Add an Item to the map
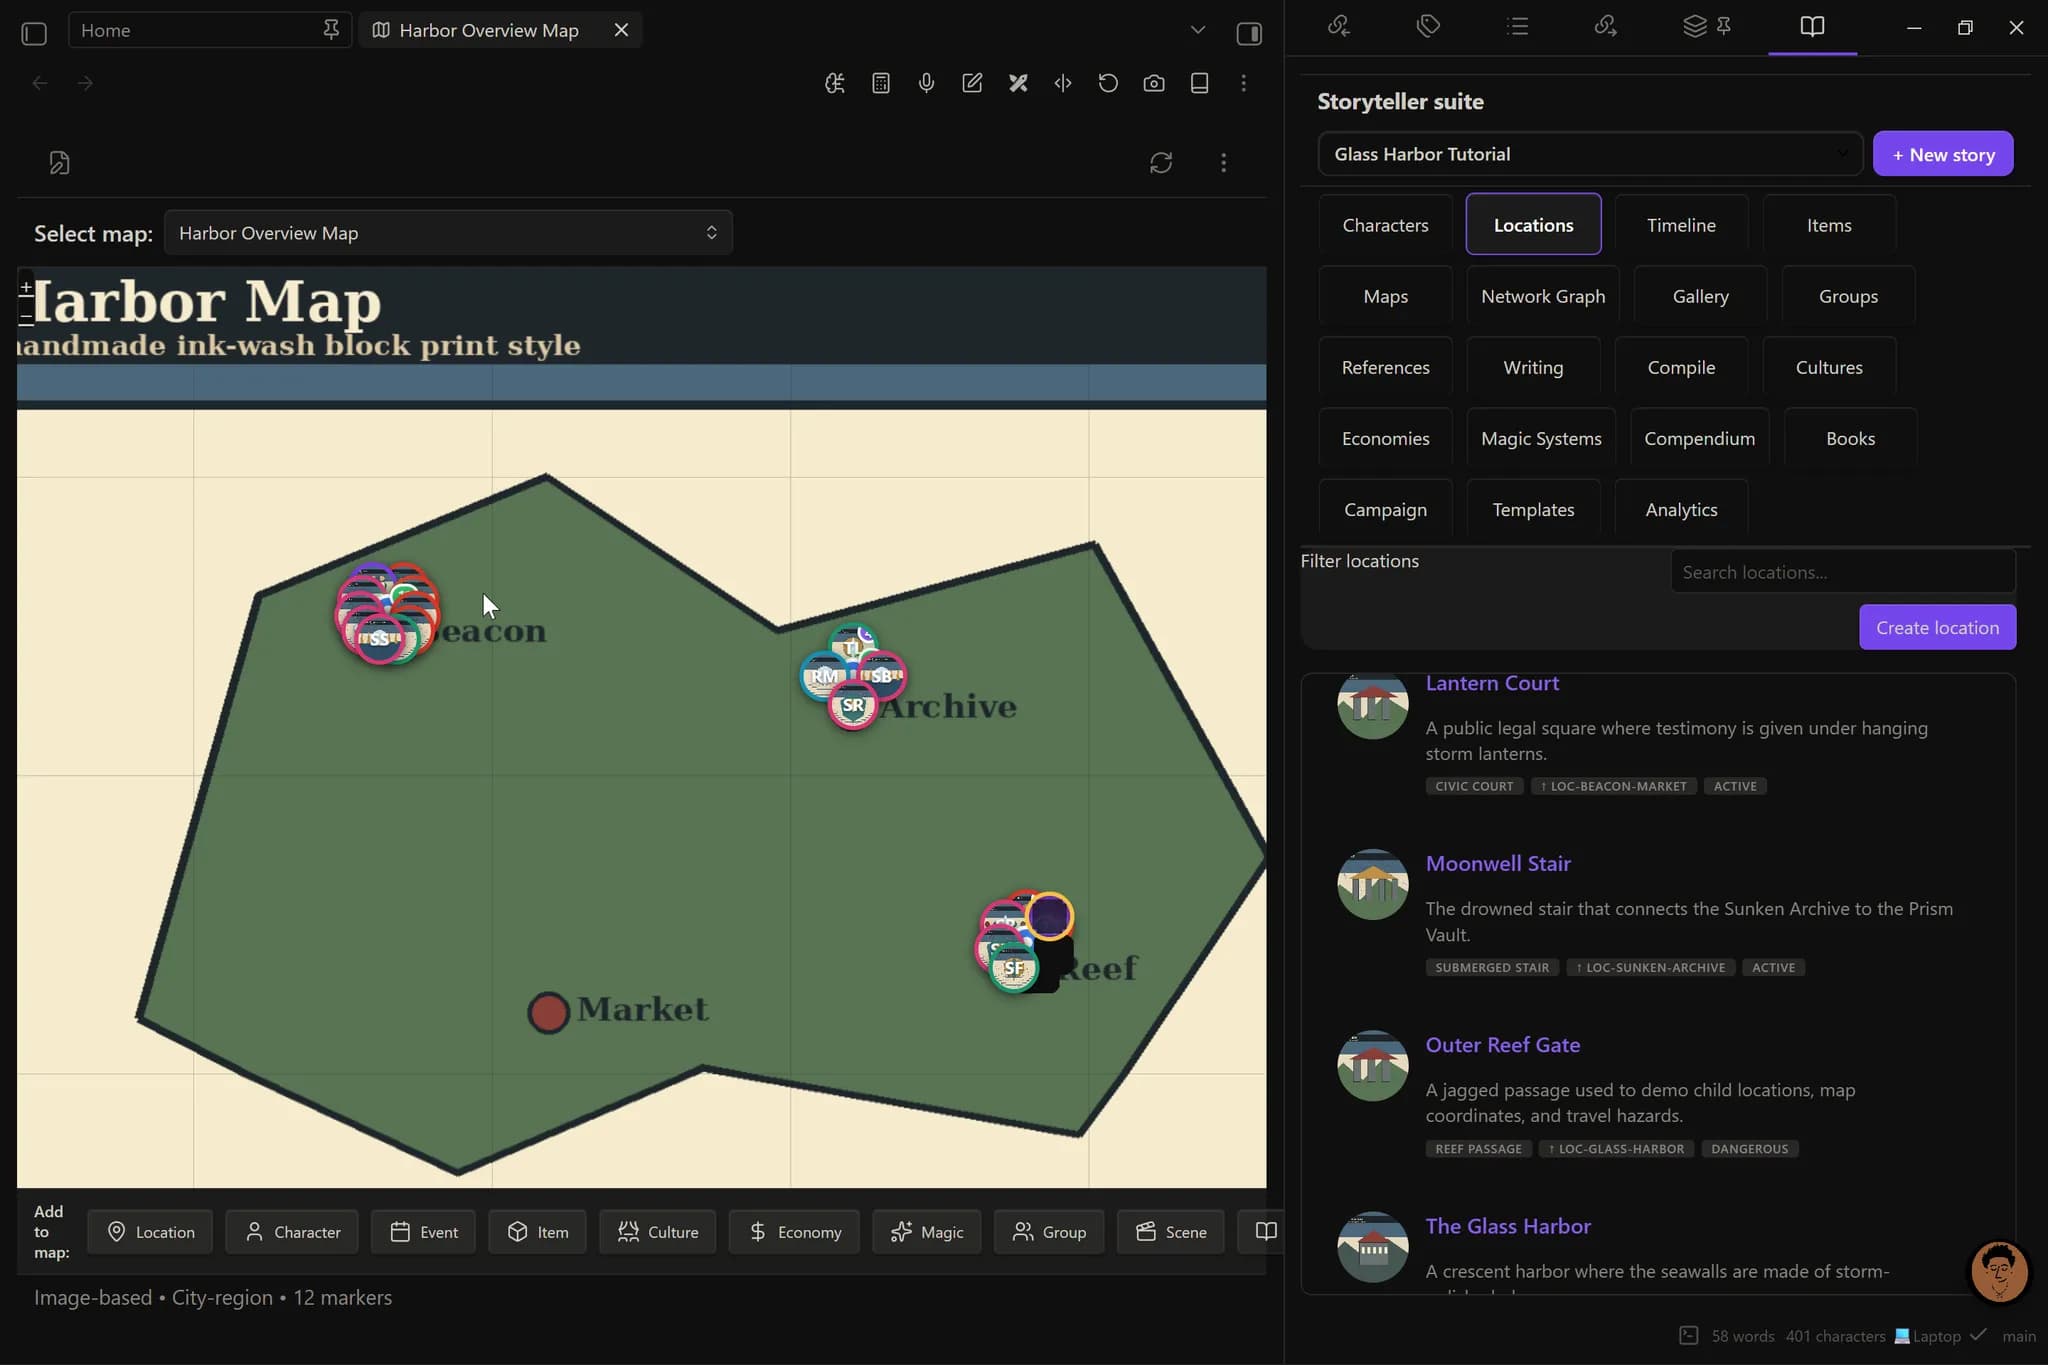 point(538,1231)
